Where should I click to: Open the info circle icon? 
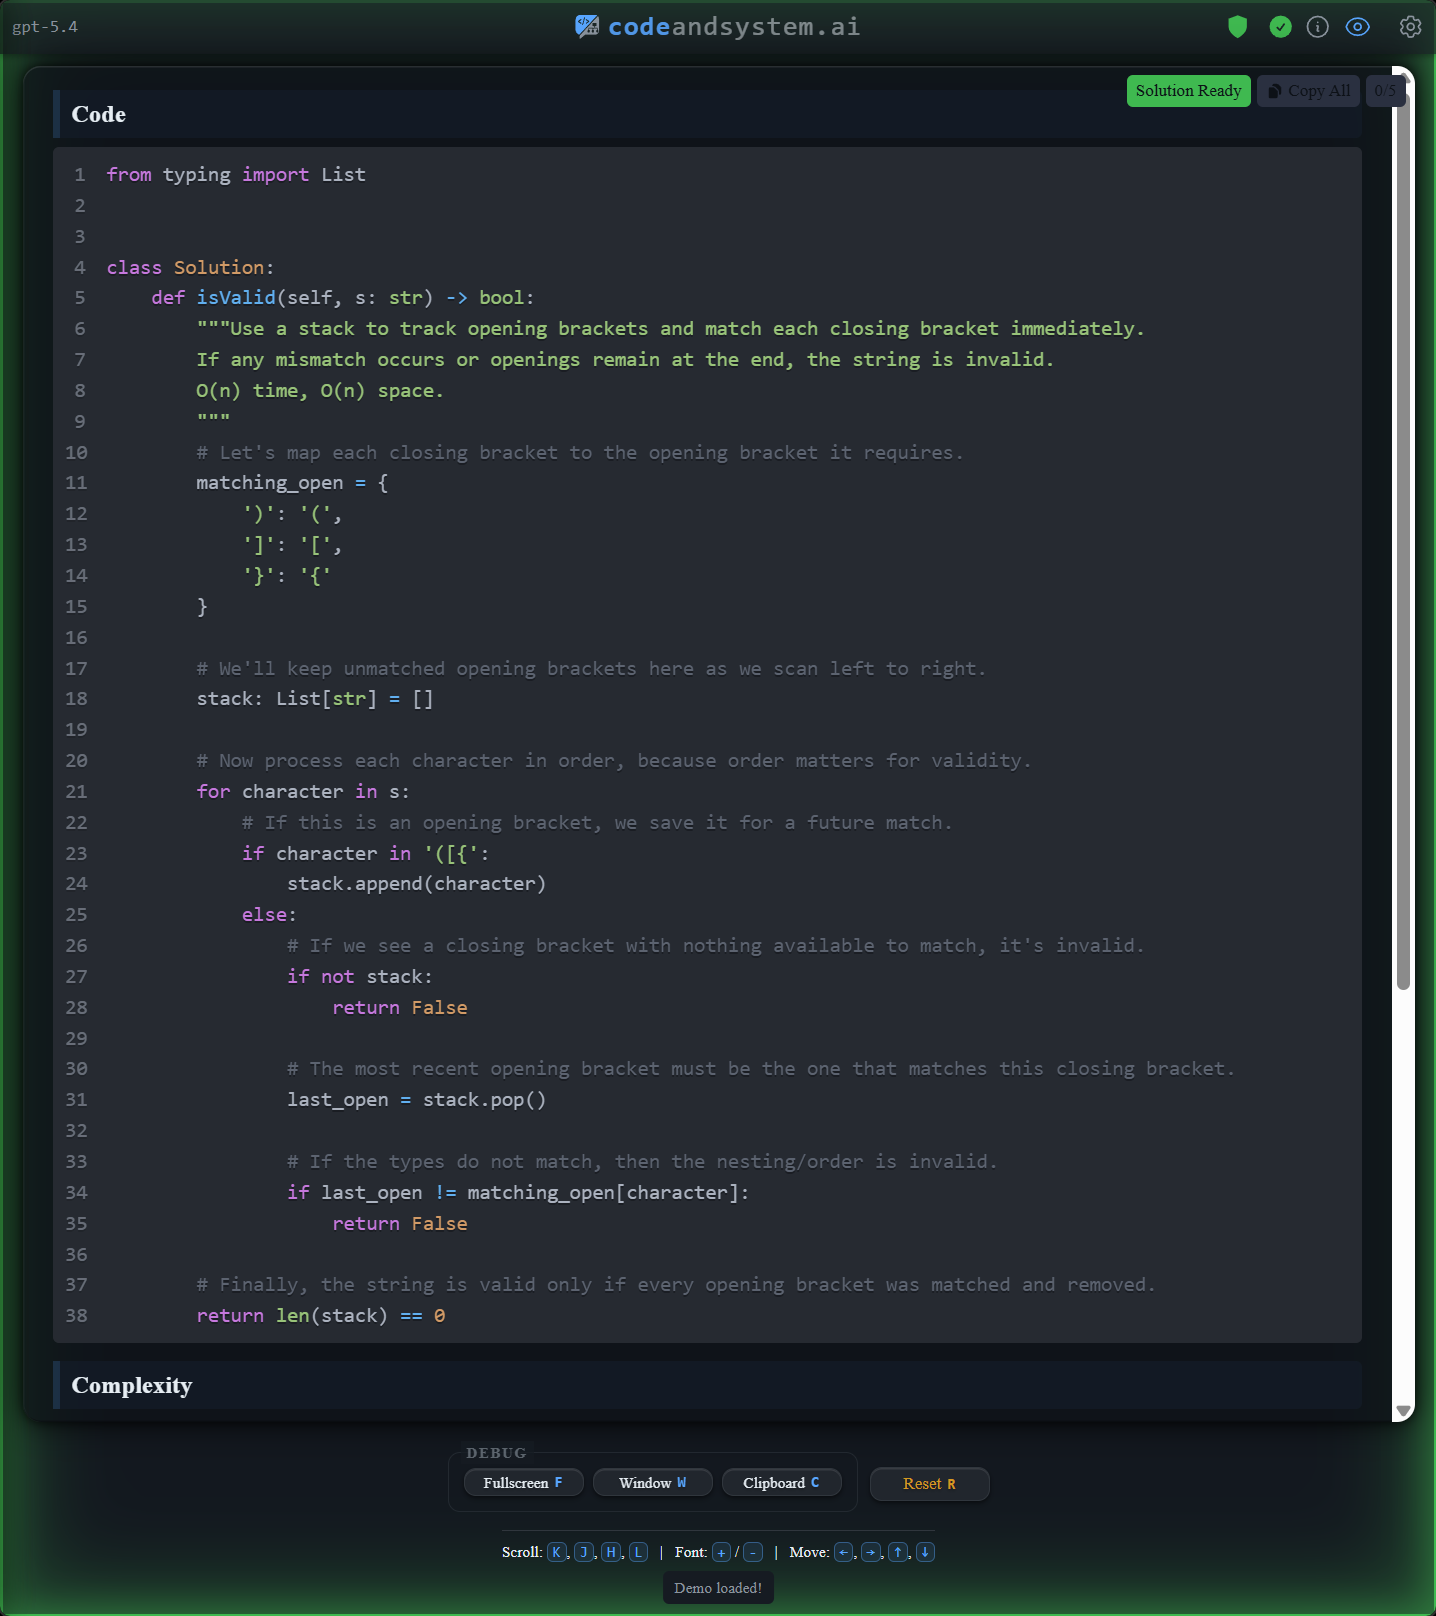point(1318,27)
